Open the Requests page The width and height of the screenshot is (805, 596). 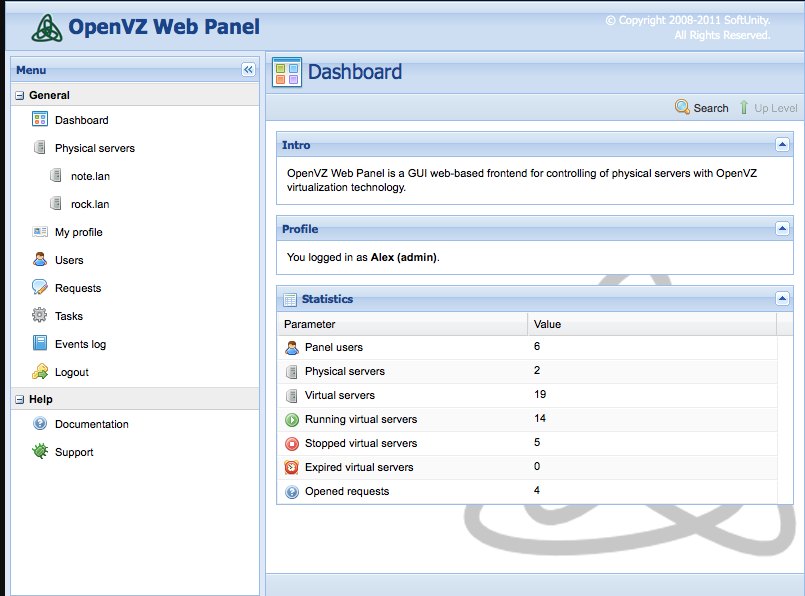point(78,289)
